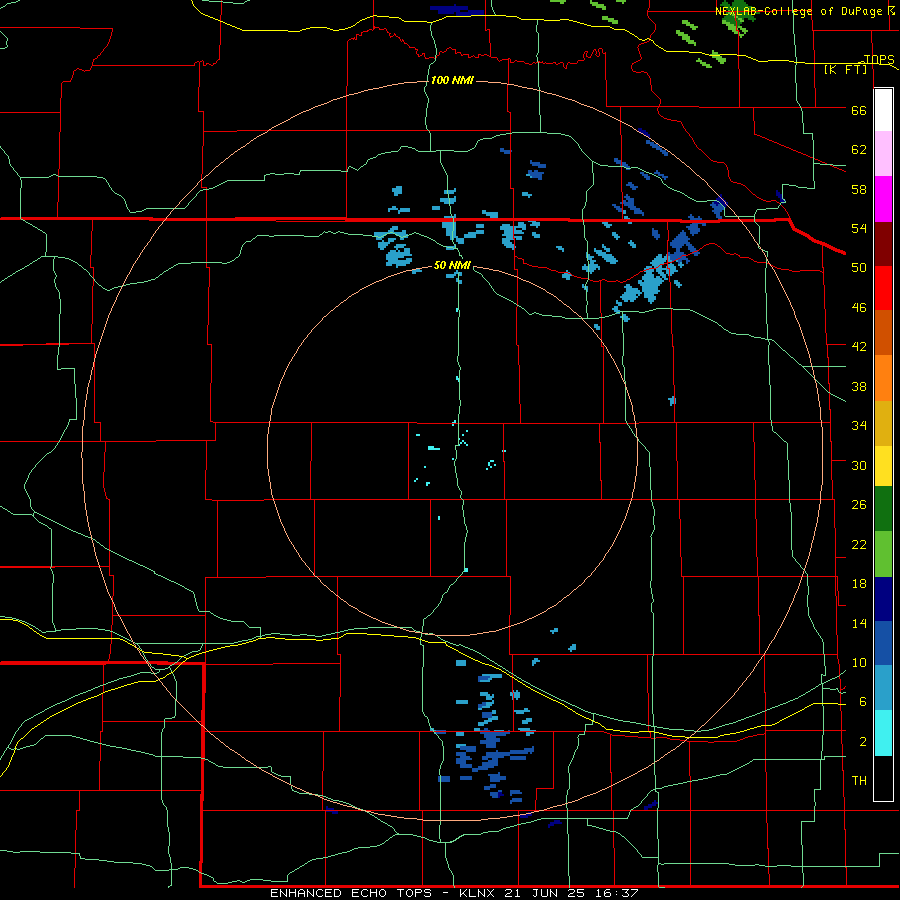The width and height of the screenshot is (900, 900).
Task: Click the legend value 2
Action: 862,742
